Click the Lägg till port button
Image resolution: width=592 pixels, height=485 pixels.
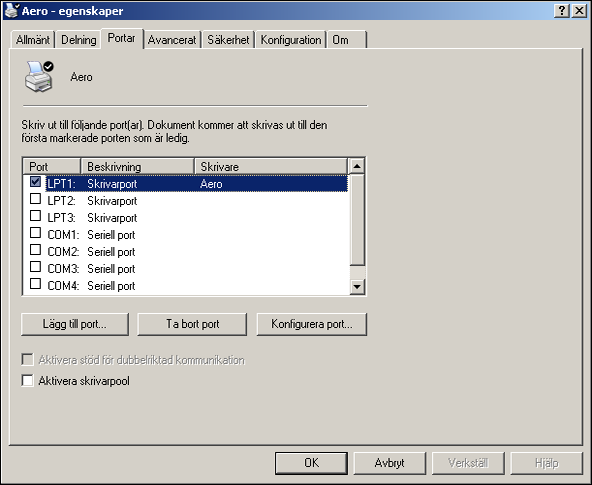(x=75, y=324)
